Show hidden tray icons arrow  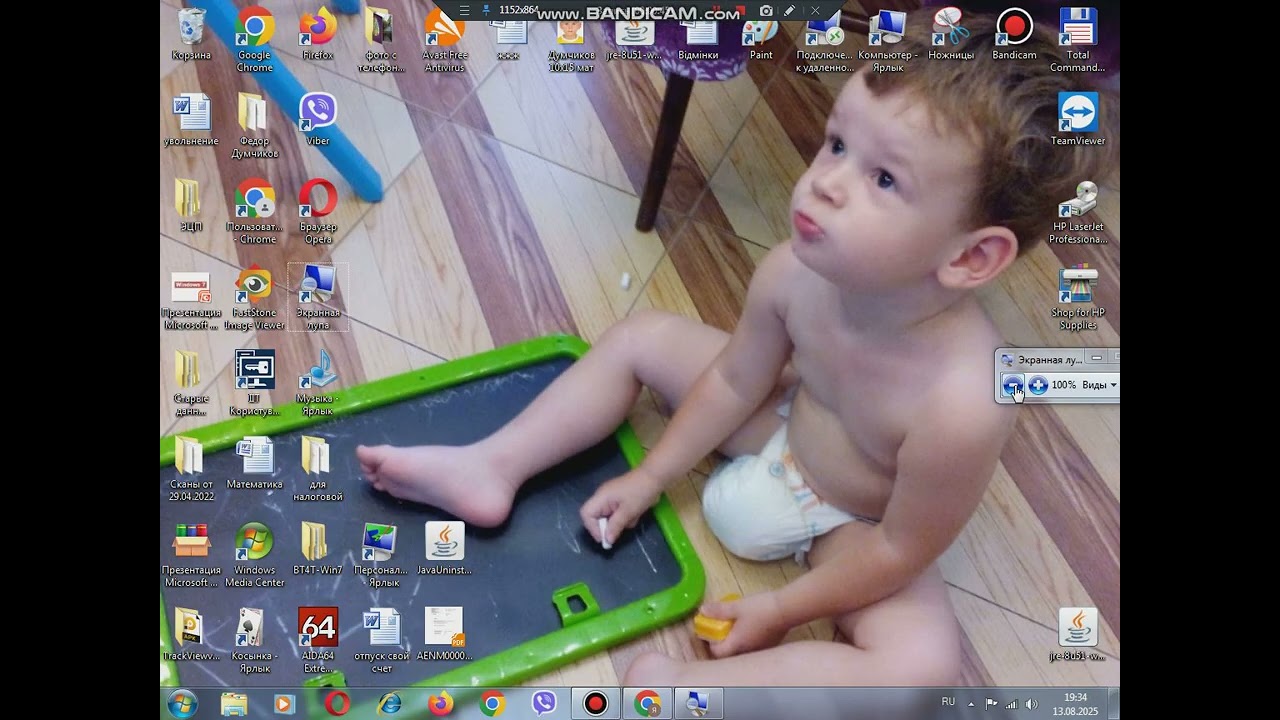pos(971,704)
